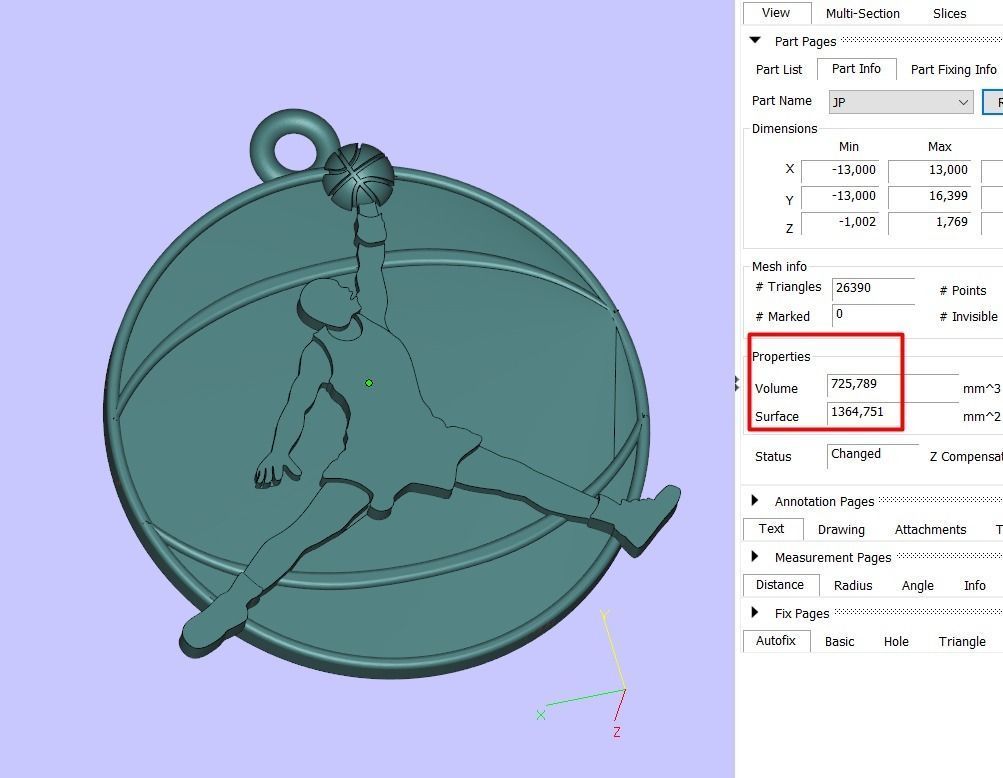Select the Part Info tab
The width and height of the screenshot is (1003, 778).
[856, 68]
